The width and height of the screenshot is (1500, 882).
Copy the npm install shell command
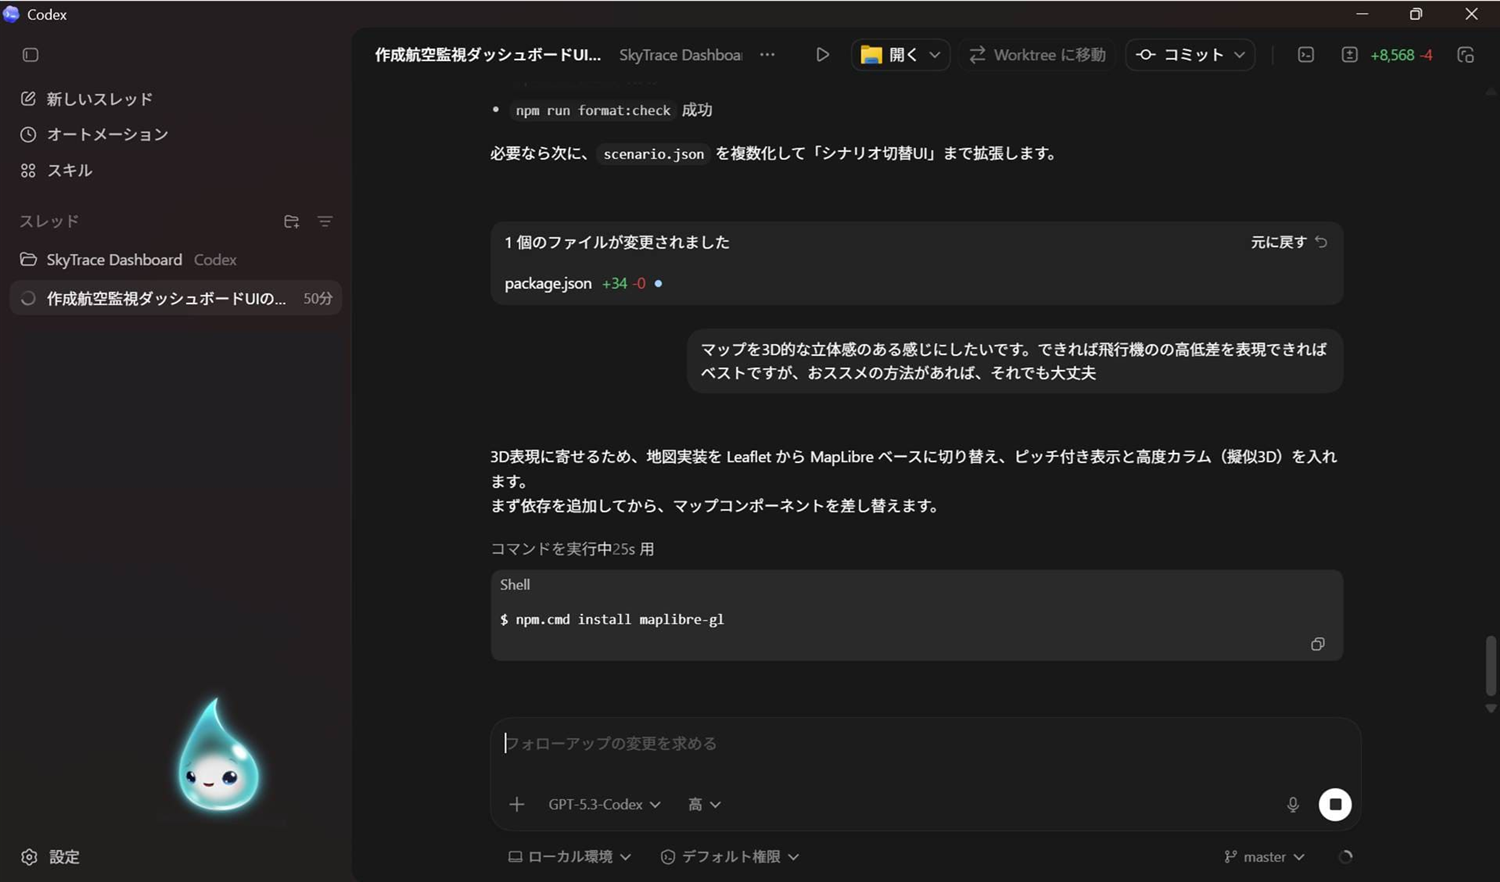pos(1317,644)
